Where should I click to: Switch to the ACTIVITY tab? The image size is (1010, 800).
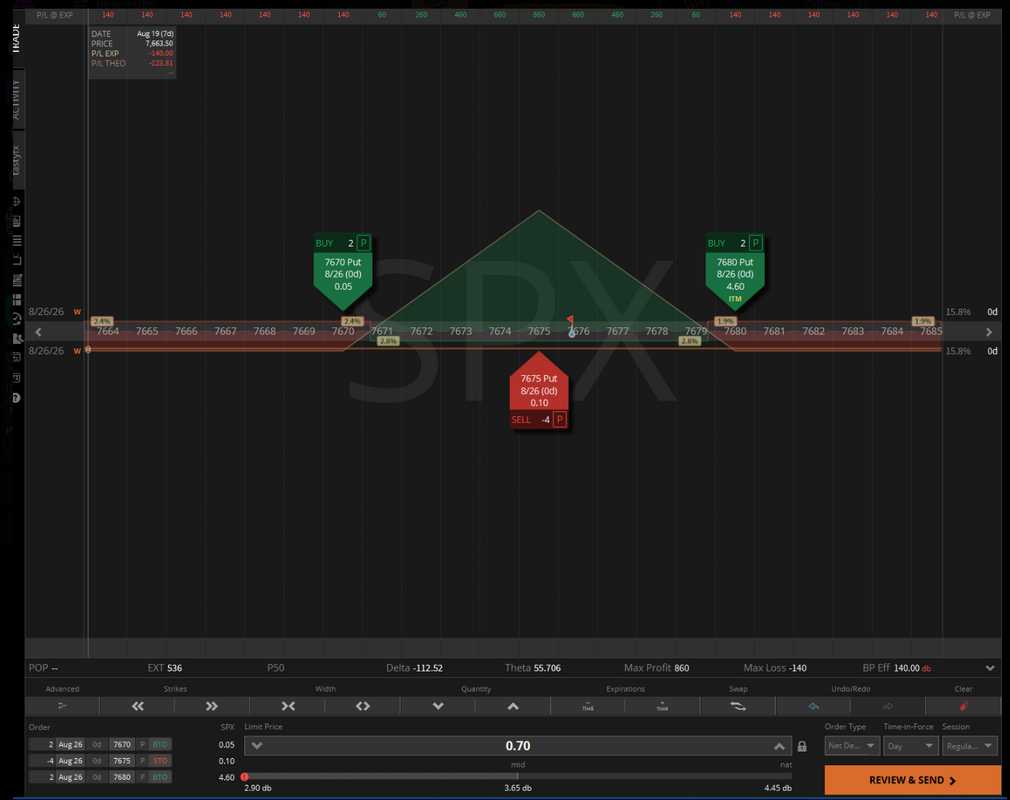(16, 100)
